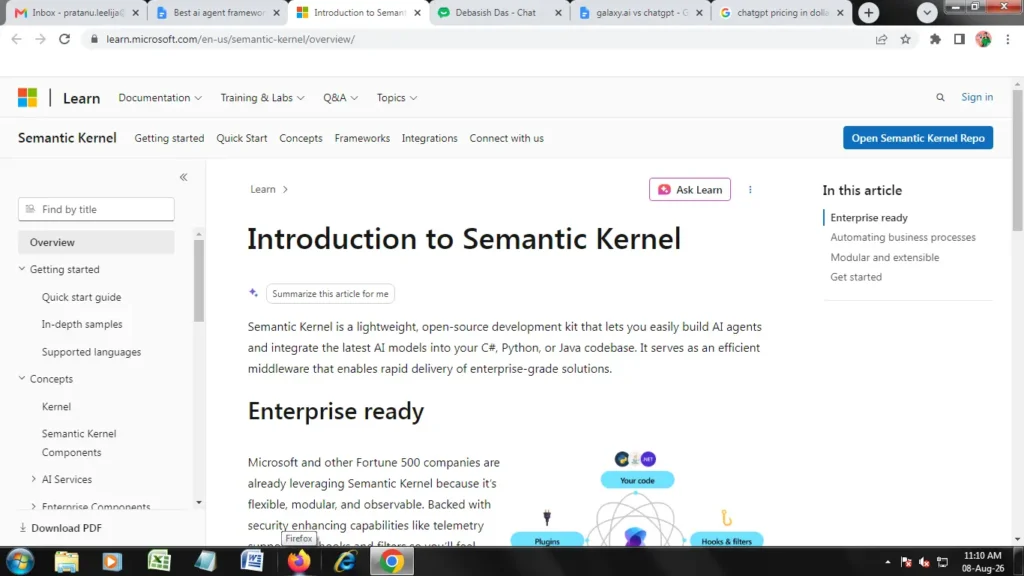Screen dimensions: 1024x576
Task: Launch Word from the taskbar
Action: pos(252,562)
